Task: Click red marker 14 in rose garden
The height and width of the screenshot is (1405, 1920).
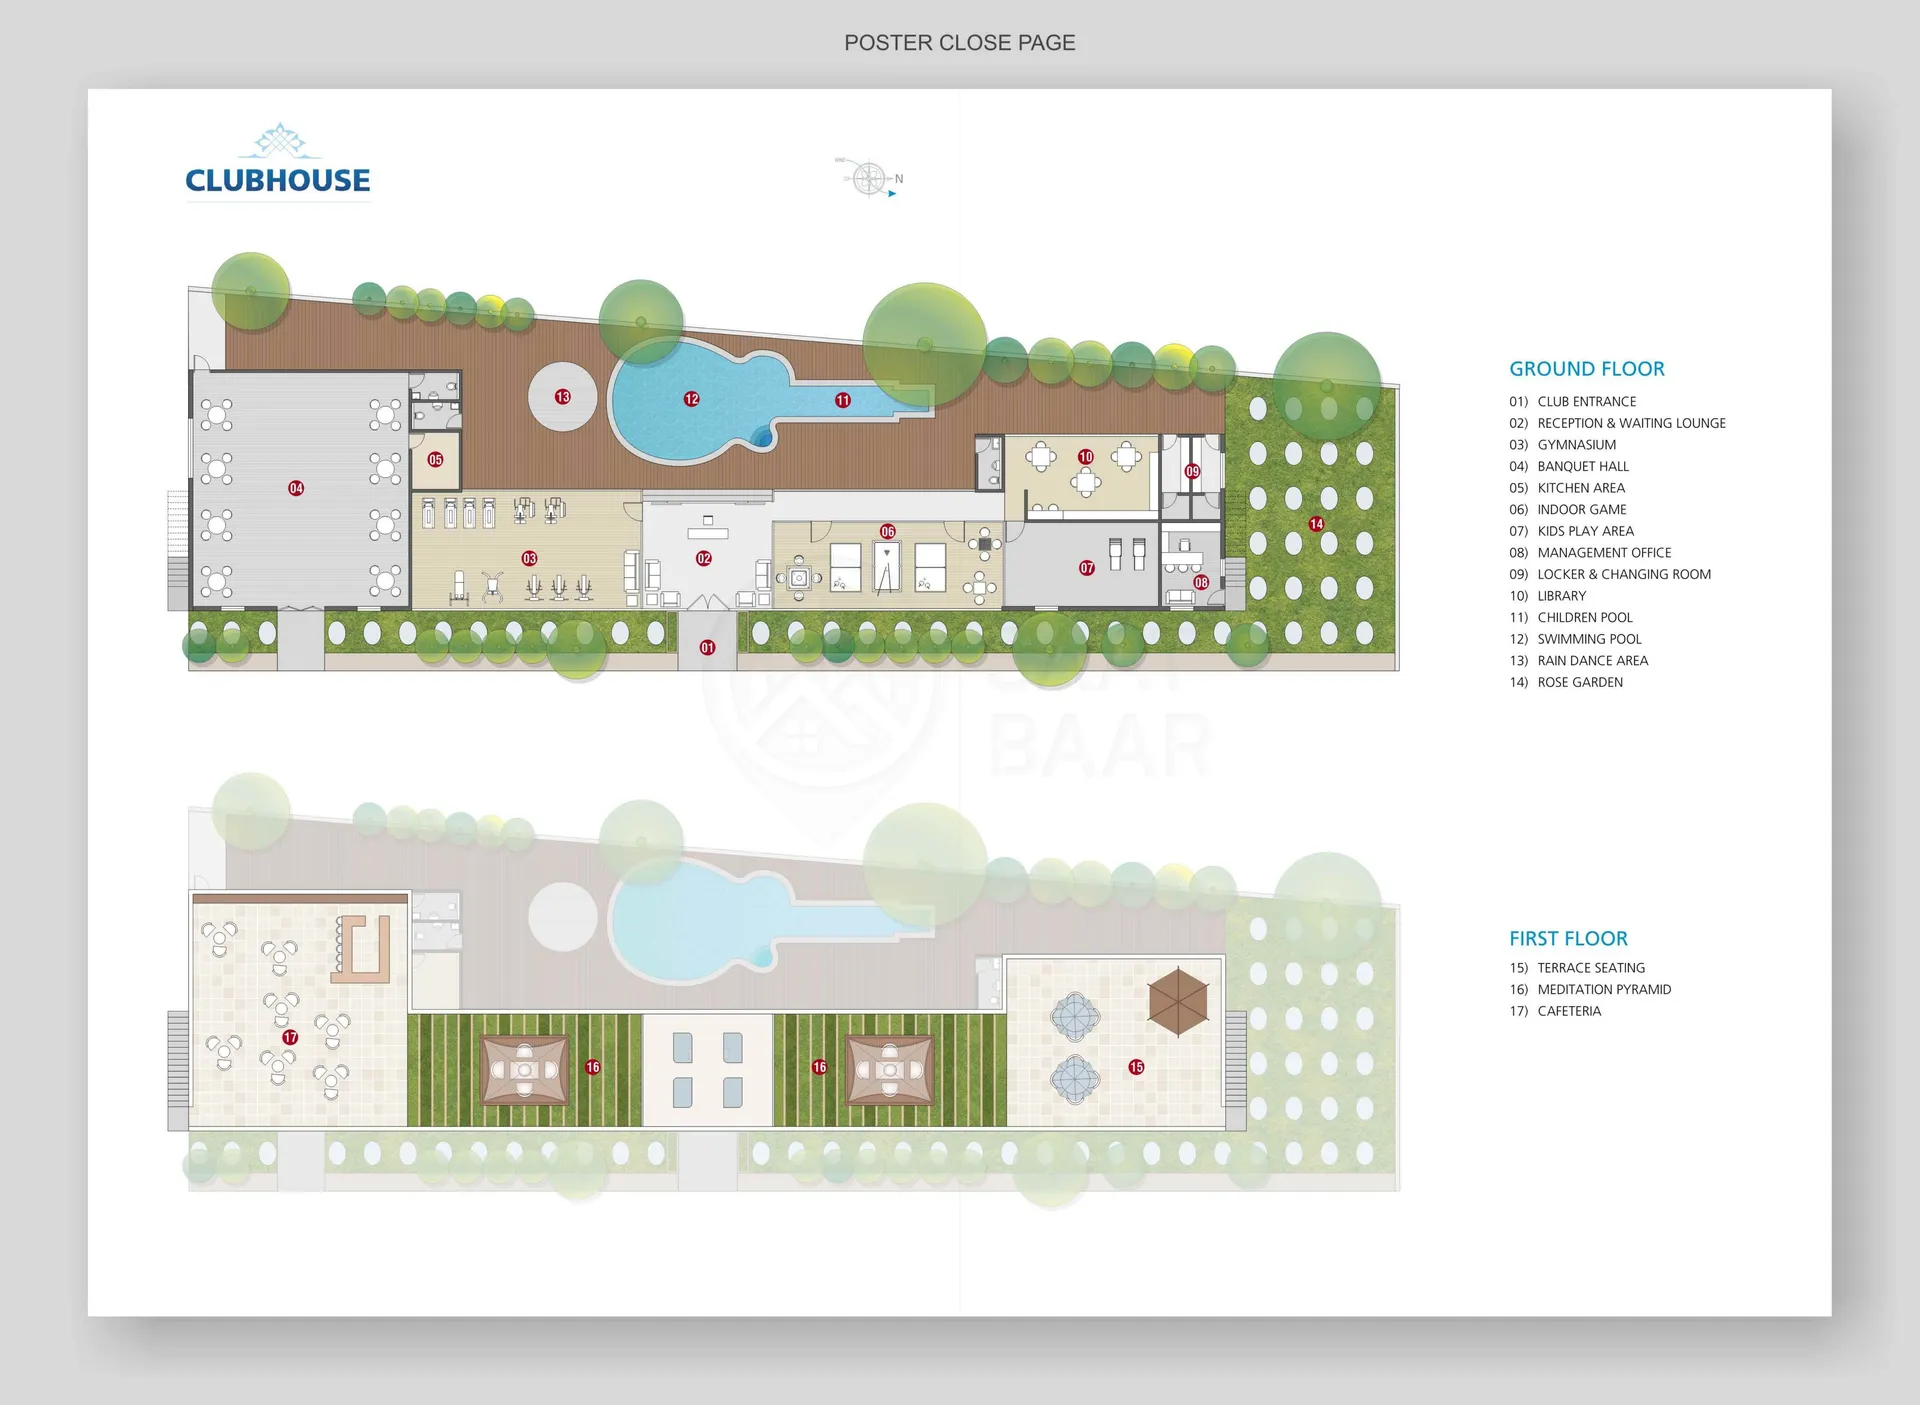Action: point(1316,524)
